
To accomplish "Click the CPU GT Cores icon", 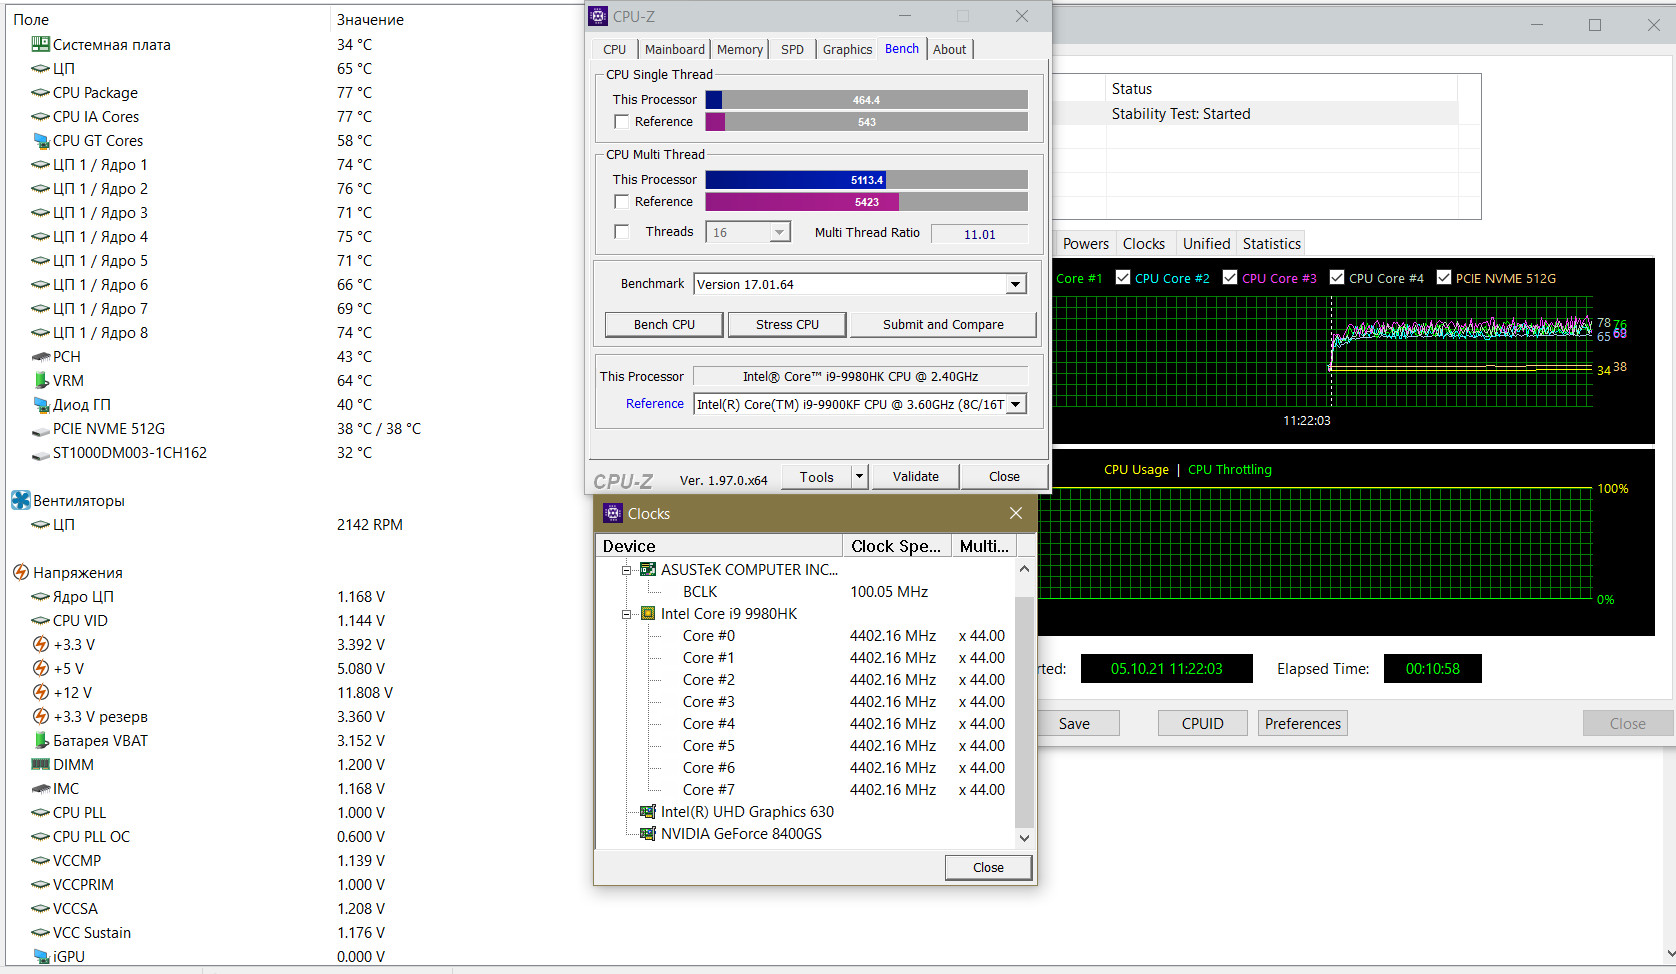I will [x=40, y=140].
